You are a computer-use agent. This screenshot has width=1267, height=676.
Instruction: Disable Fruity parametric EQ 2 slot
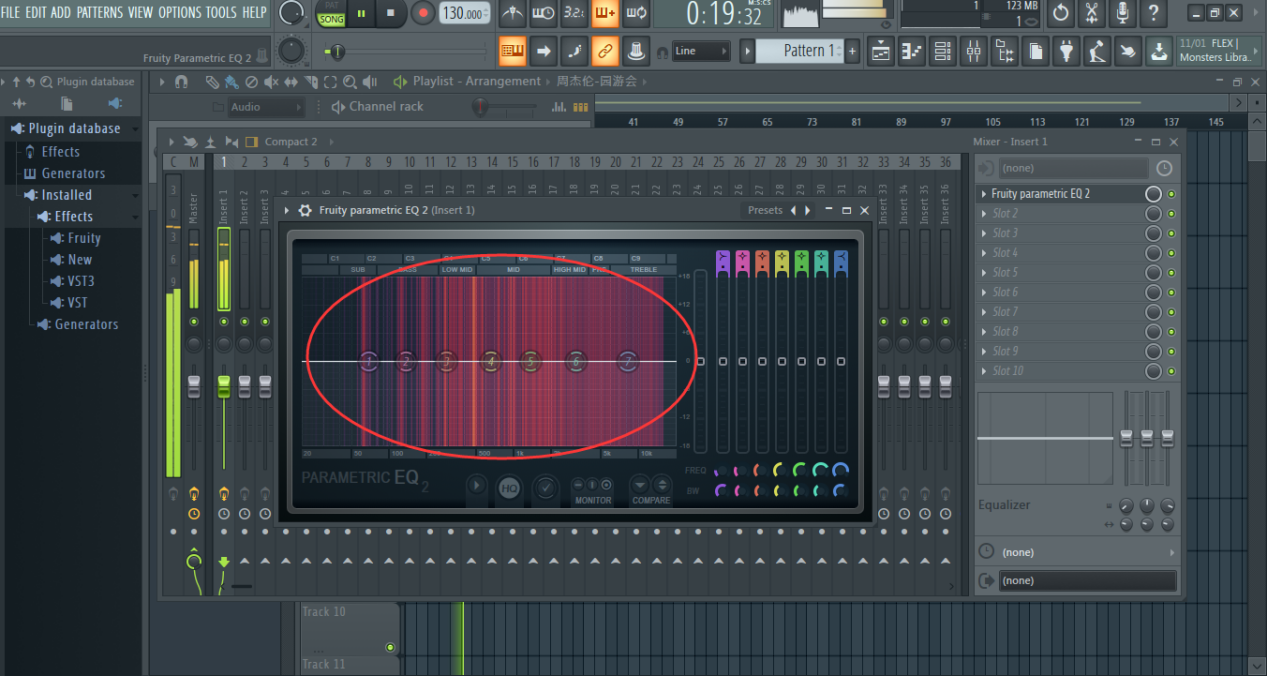tap(1172, 194)
